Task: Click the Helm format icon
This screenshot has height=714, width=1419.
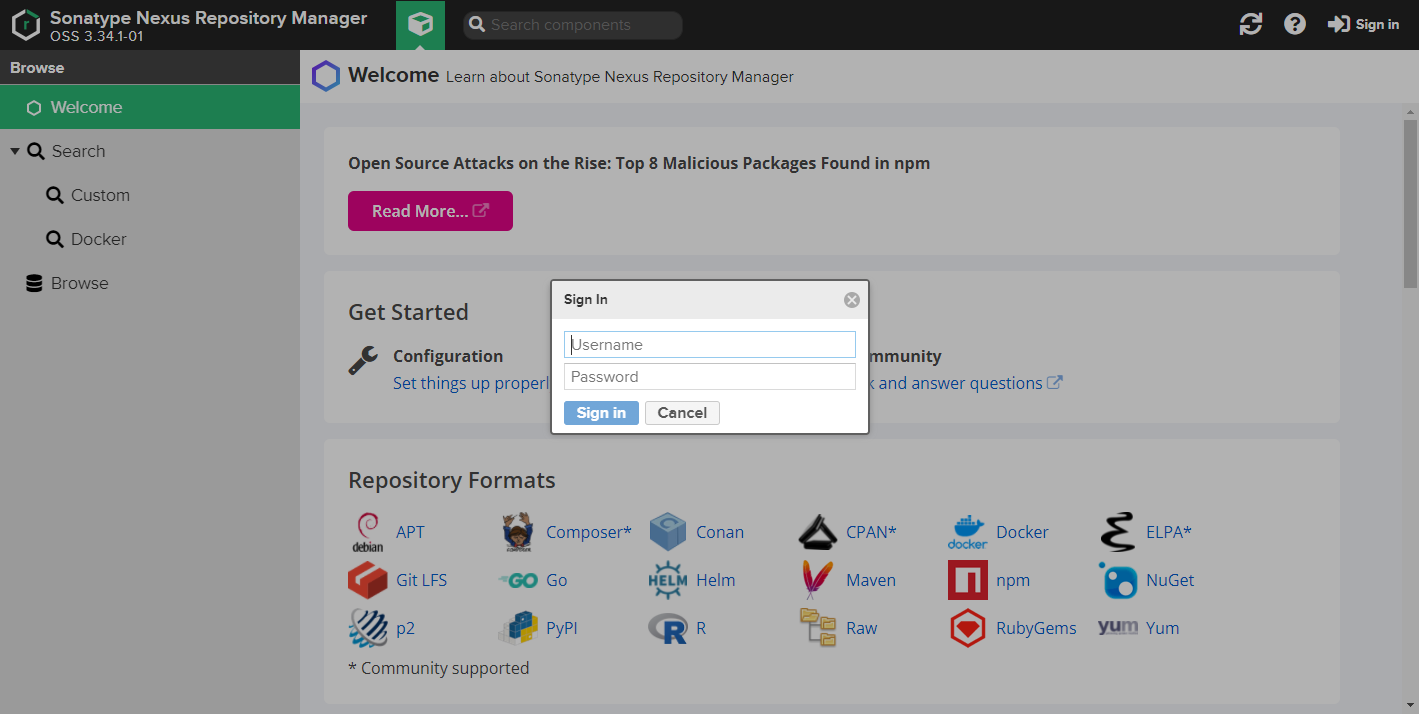Action: pyautogui.click(x=667, y=580)
